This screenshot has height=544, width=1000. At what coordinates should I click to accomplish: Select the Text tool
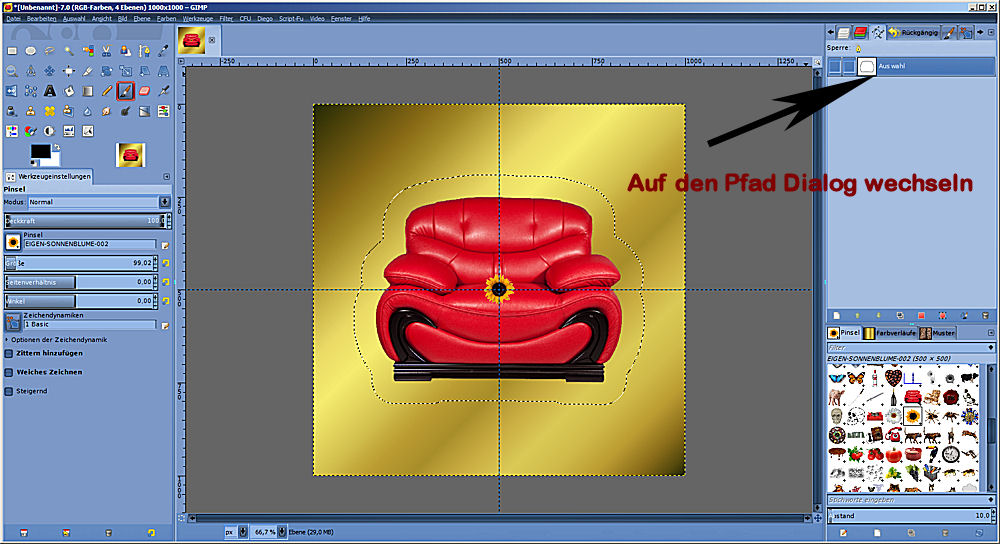(50, 91)
